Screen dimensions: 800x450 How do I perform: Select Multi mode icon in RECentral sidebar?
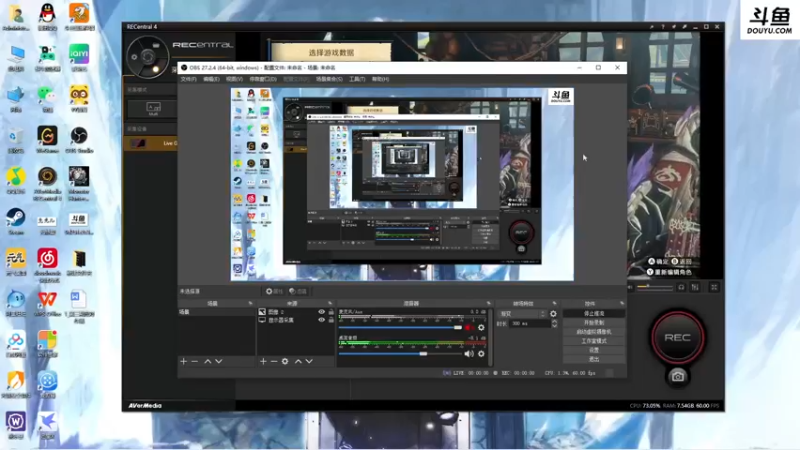coord(154,108)
